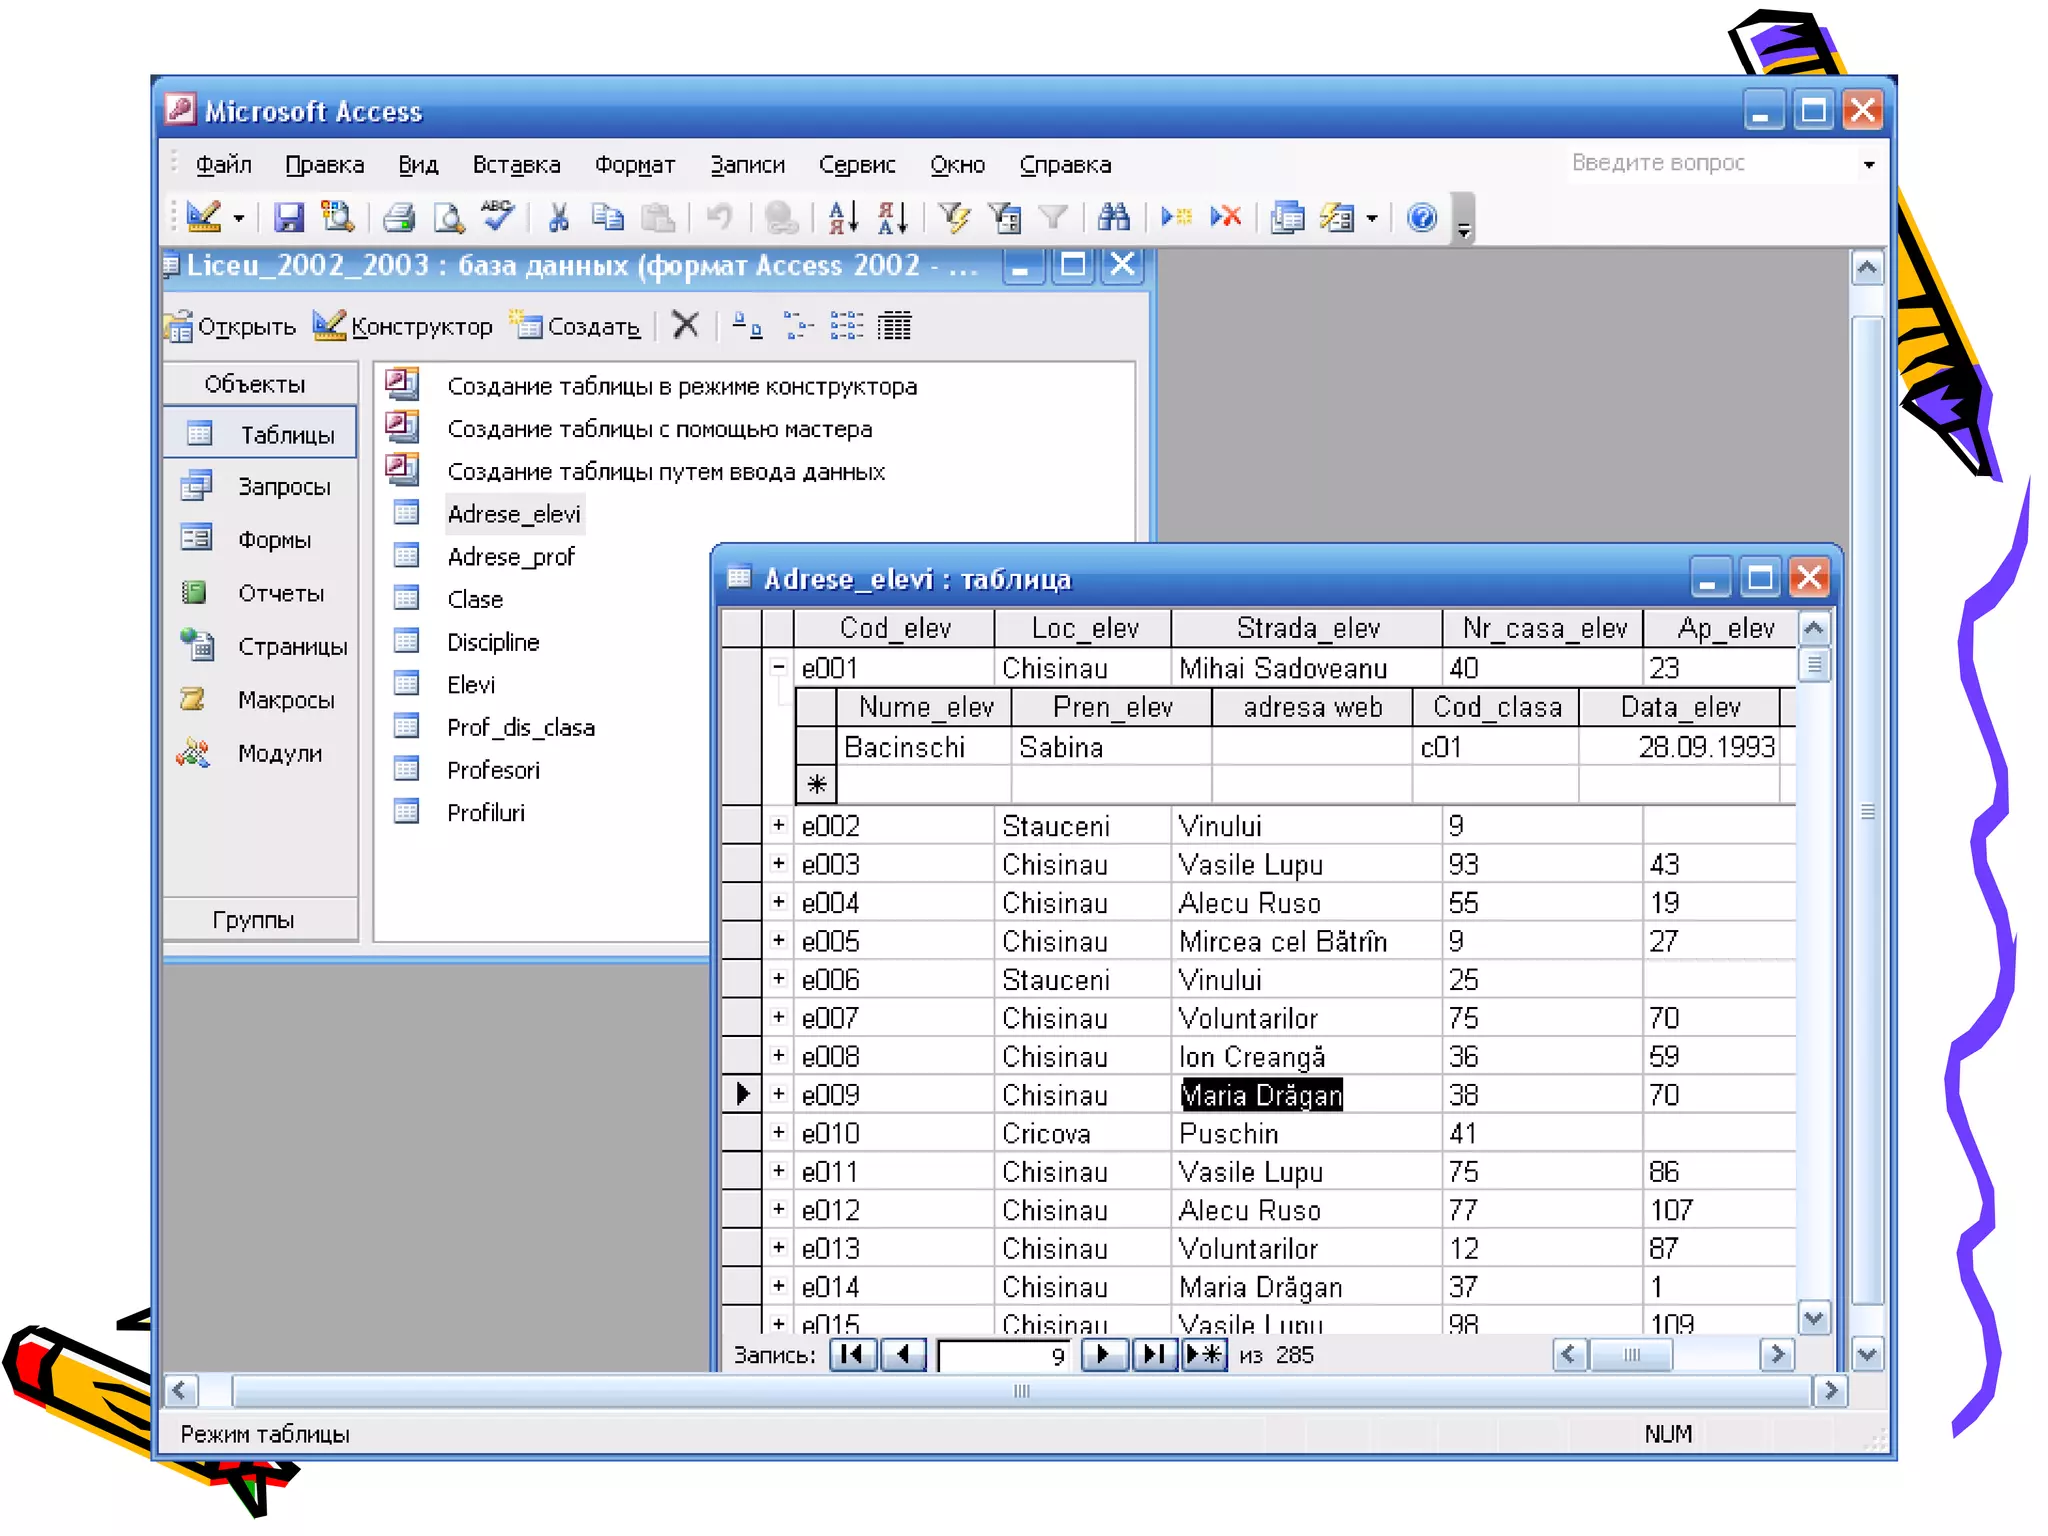Collapse subdatasheet for record e001
This screenshot has height=1536, width=2048.
coord(779,667)
